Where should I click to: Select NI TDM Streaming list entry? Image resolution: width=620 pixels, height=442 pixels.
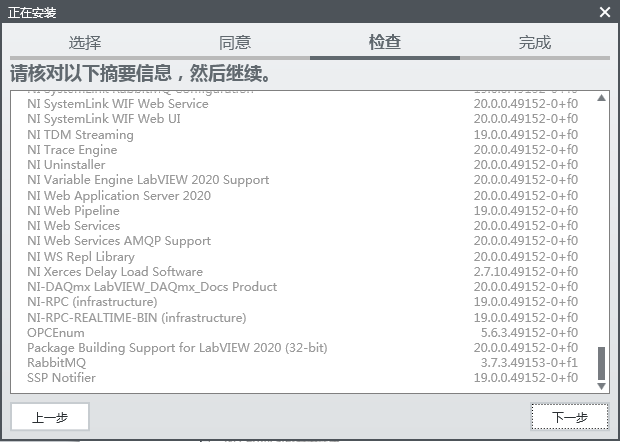(81, 134)
